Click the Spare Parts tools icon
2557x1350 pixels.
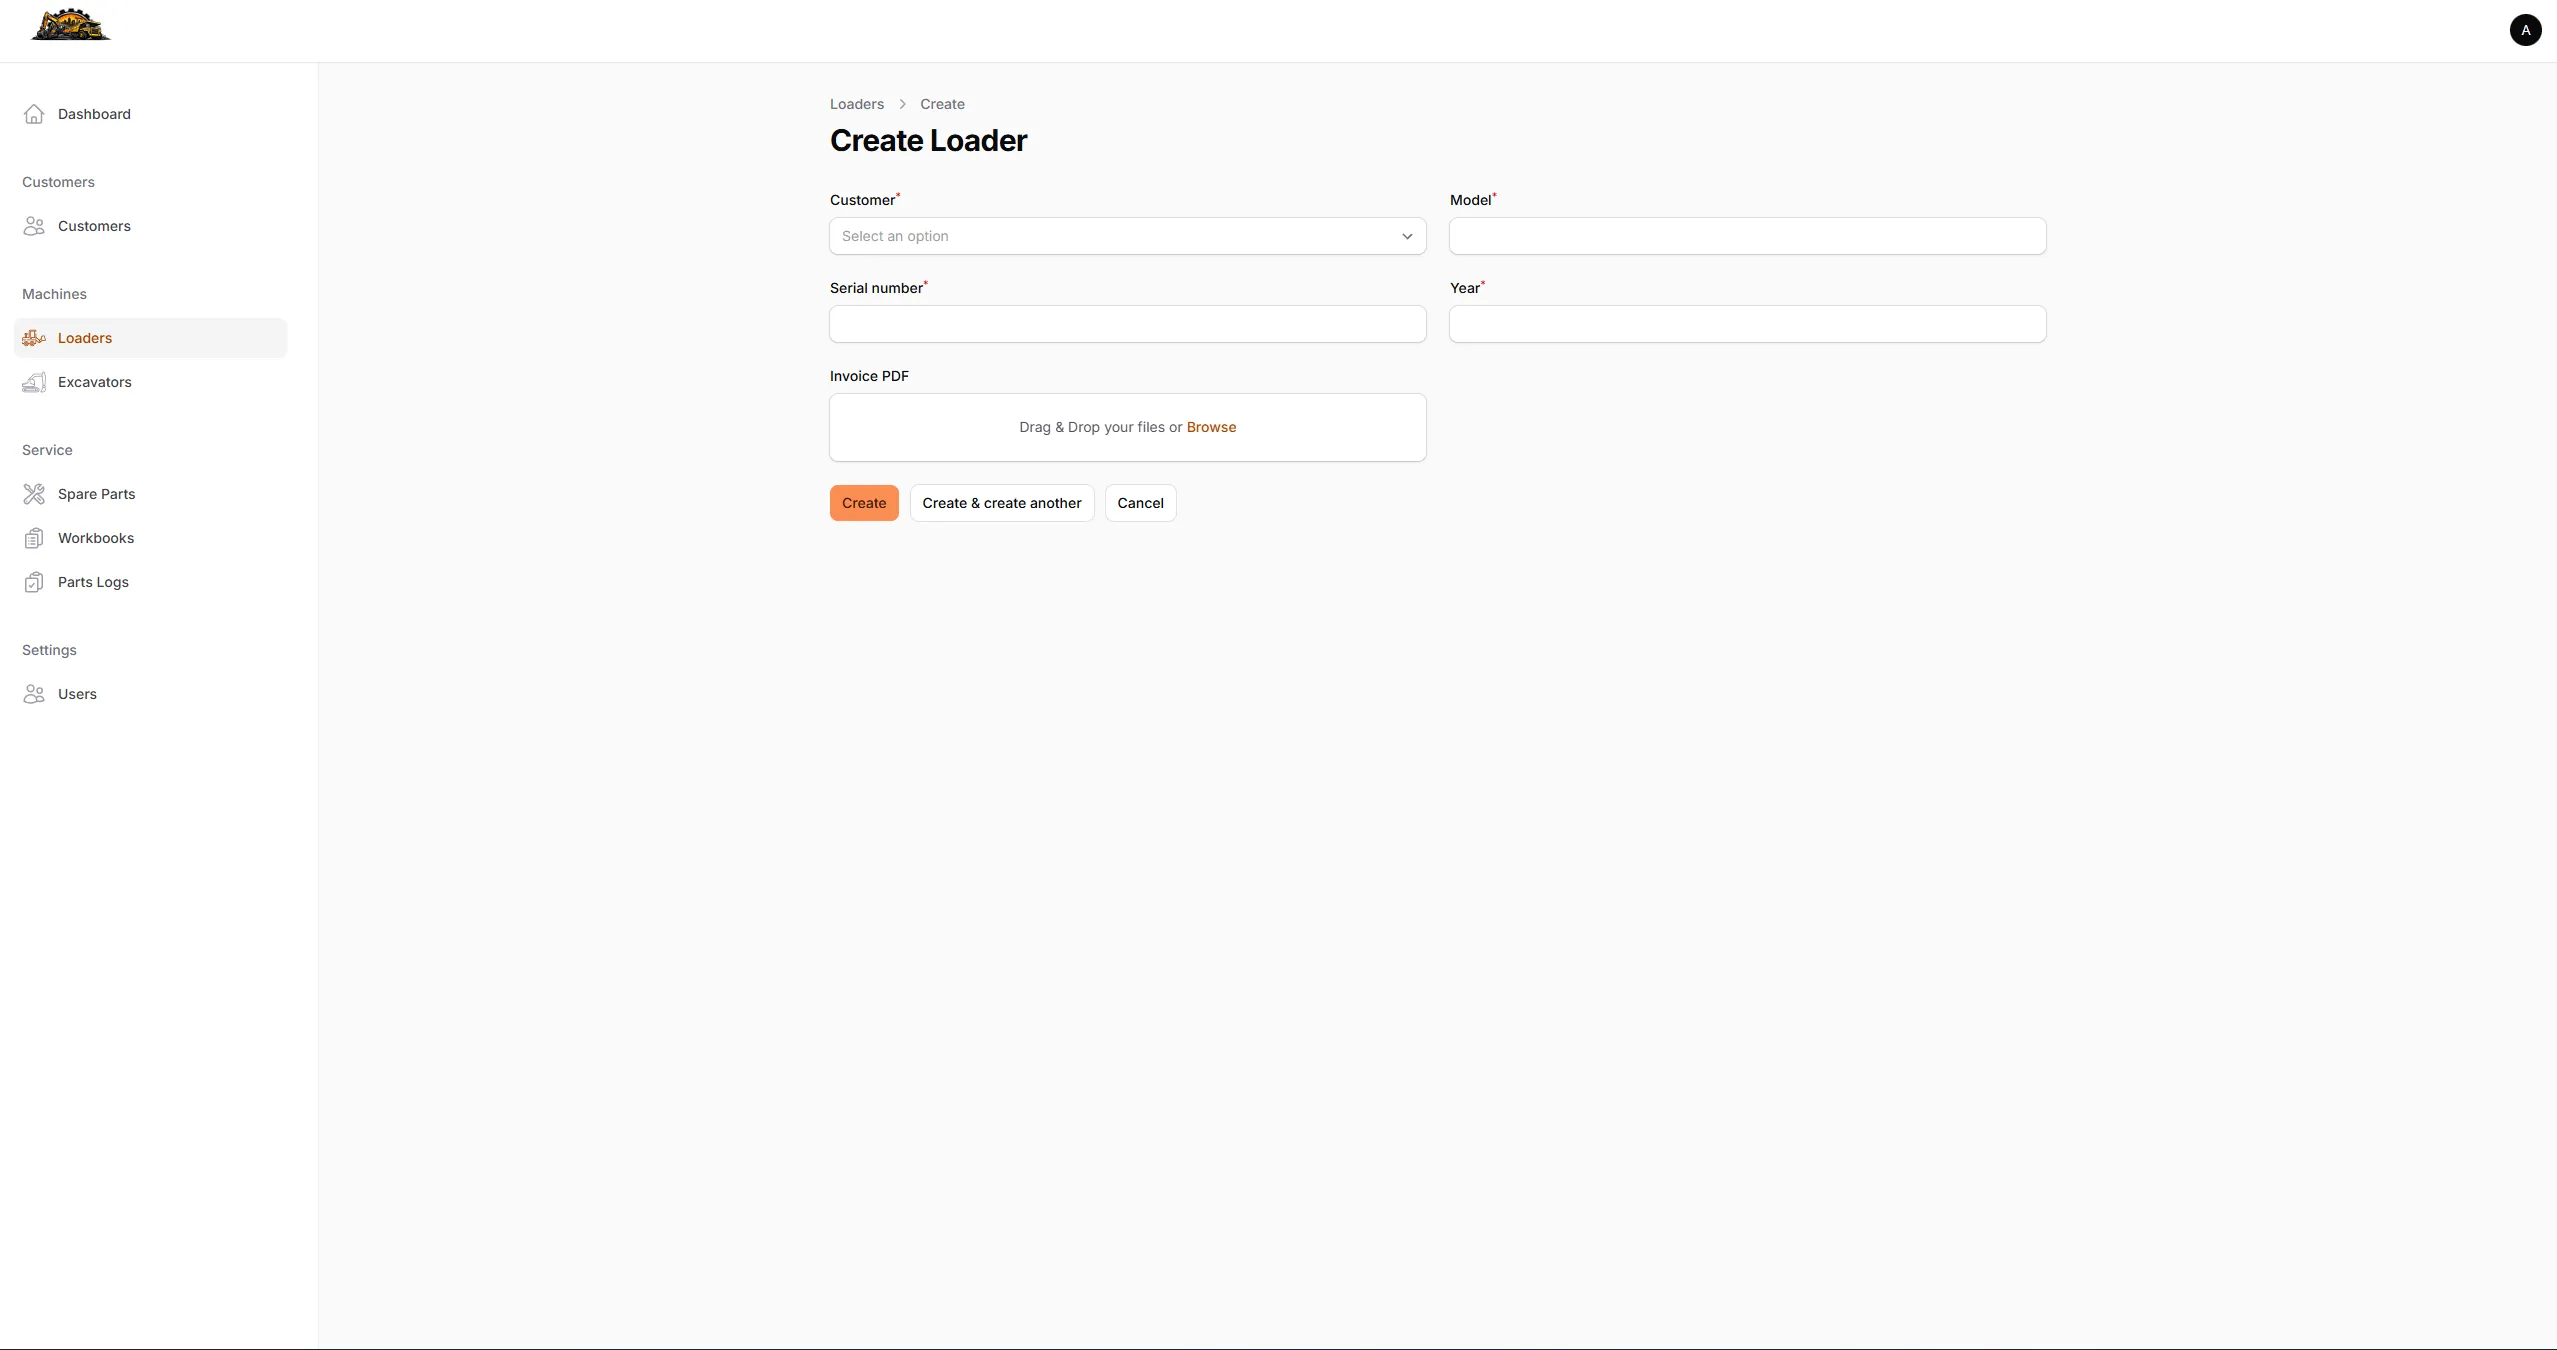34,494
